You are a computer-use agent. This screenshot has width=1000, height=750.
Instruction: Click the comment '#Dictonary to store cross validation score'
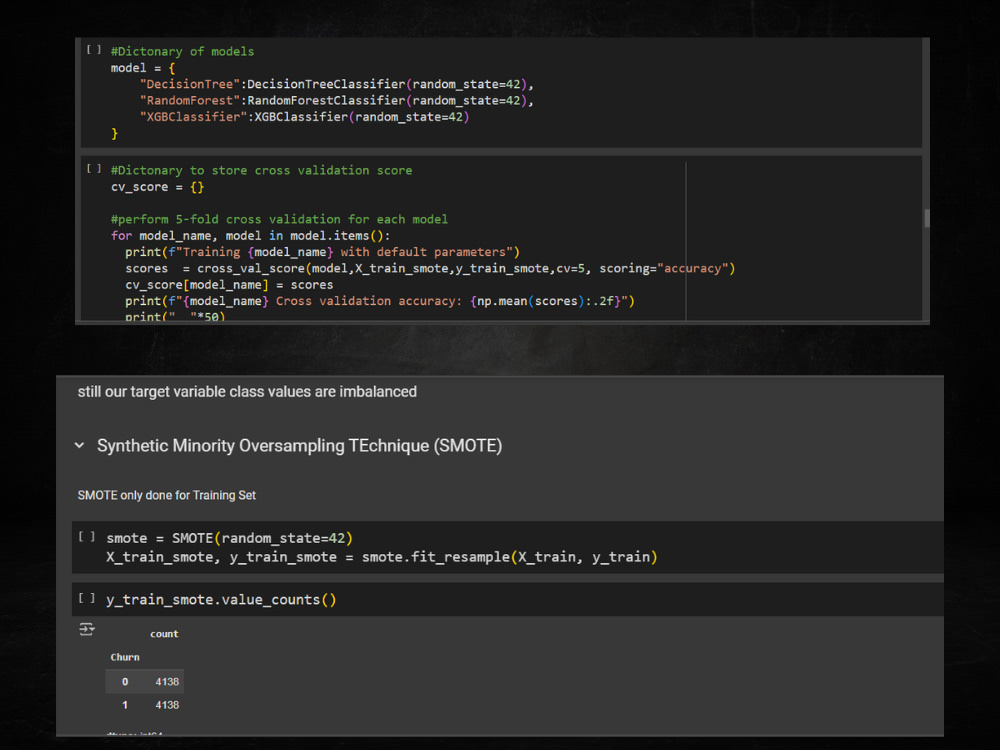click(261, 170)
